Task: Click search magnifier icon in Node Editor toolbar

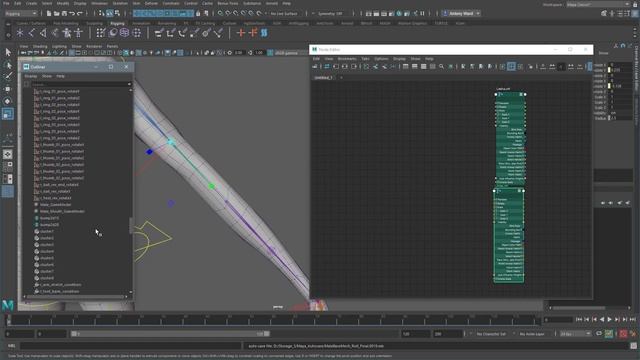Action: pyautogui.click(x=441, y=66)
